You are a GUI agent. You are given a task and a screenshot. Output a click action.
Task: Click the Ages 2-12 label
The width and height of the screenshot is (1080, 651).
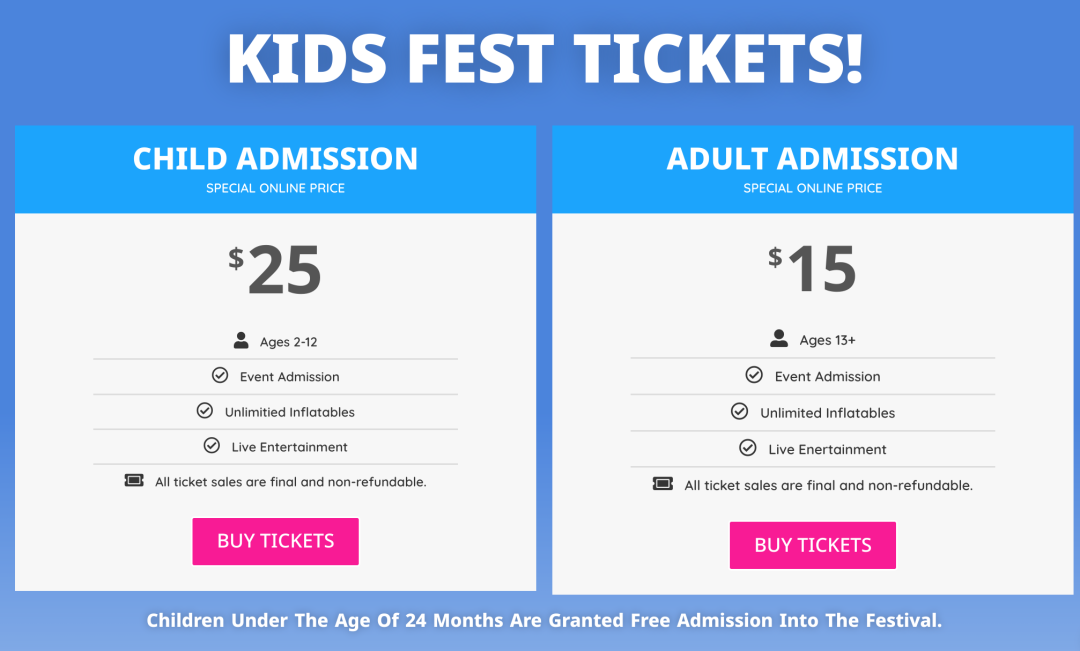click(289, 342)
